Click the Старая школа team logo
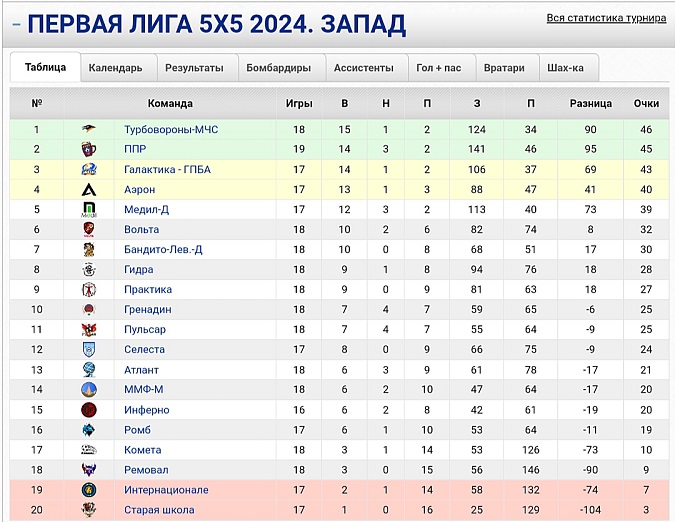 click(89, 510)
